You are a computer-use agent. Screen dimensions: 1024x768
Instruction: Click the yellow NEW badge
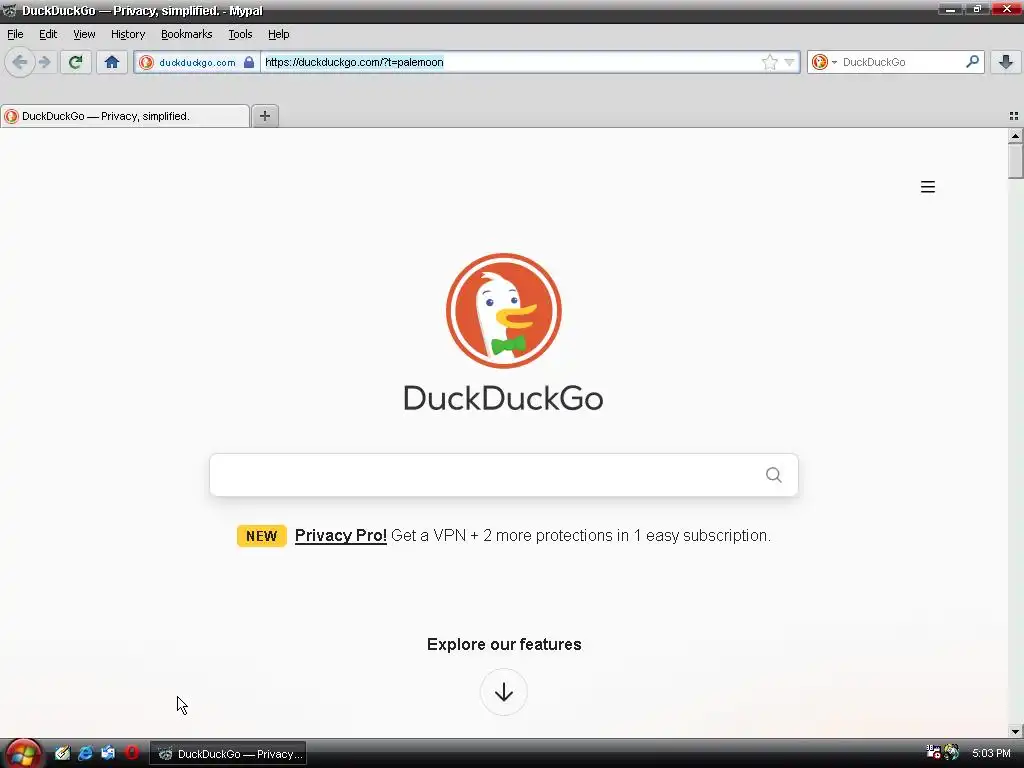click(x=261, y=536)
